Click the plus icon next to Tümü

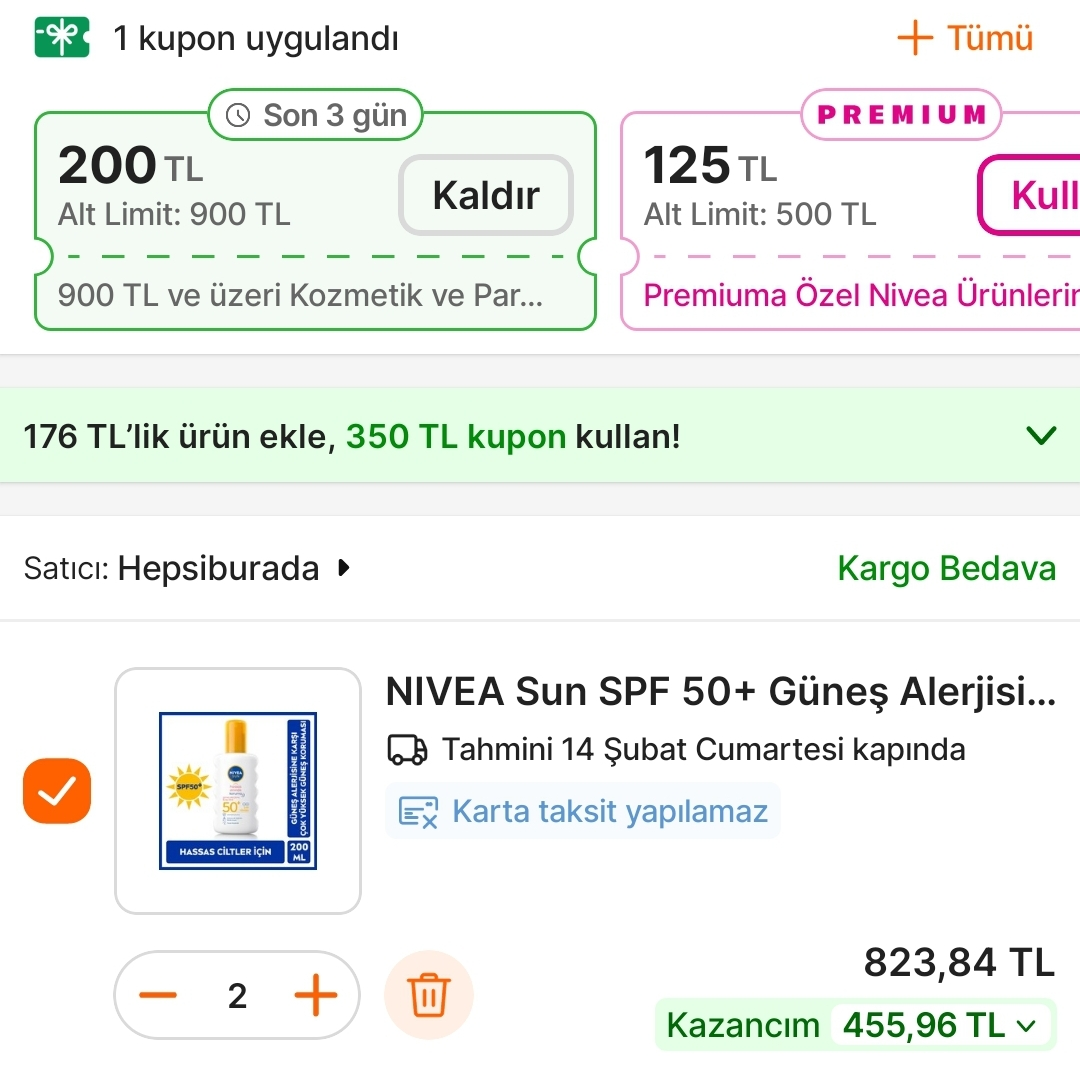916,37
